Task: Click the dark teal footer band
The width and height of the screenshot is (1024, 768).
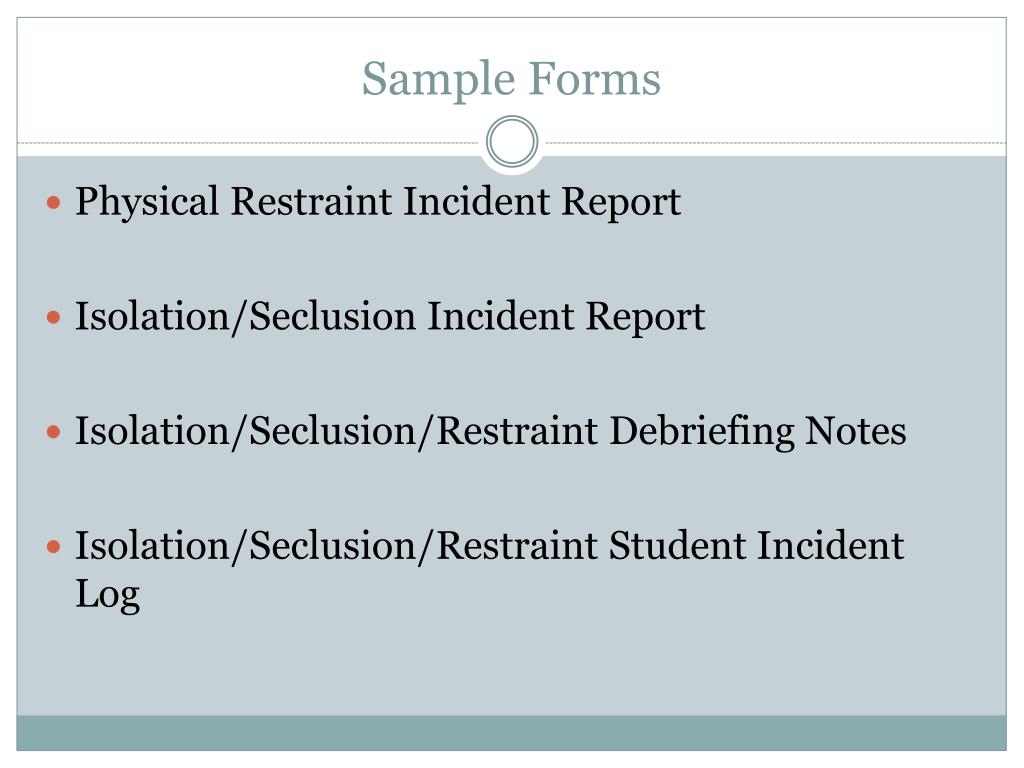Action: click(x=511, y=733)
